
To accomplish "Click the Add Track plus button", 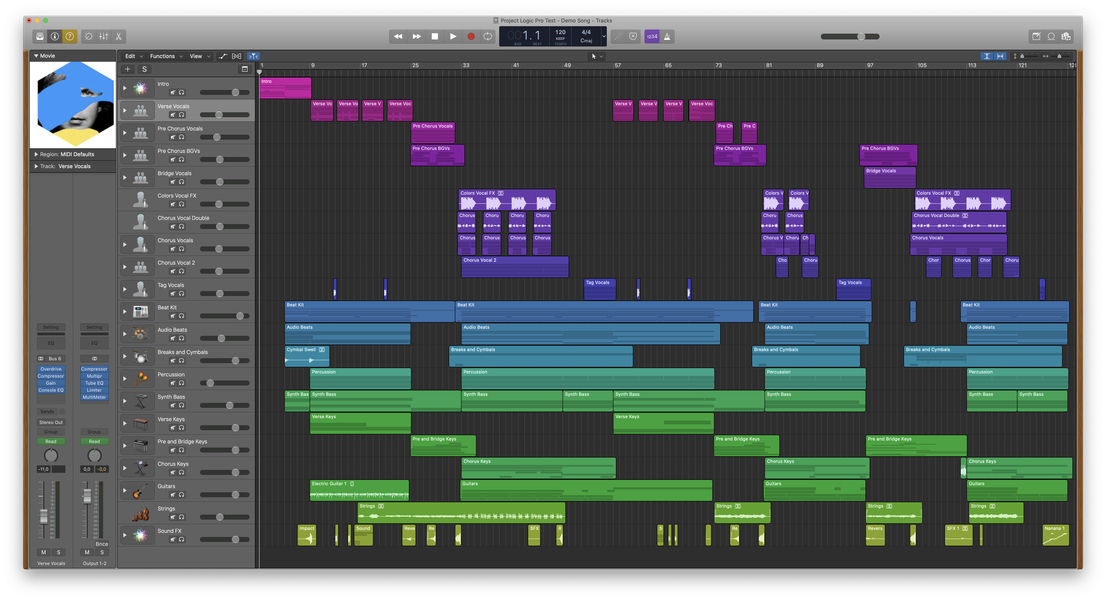I will tap(128, 69).
